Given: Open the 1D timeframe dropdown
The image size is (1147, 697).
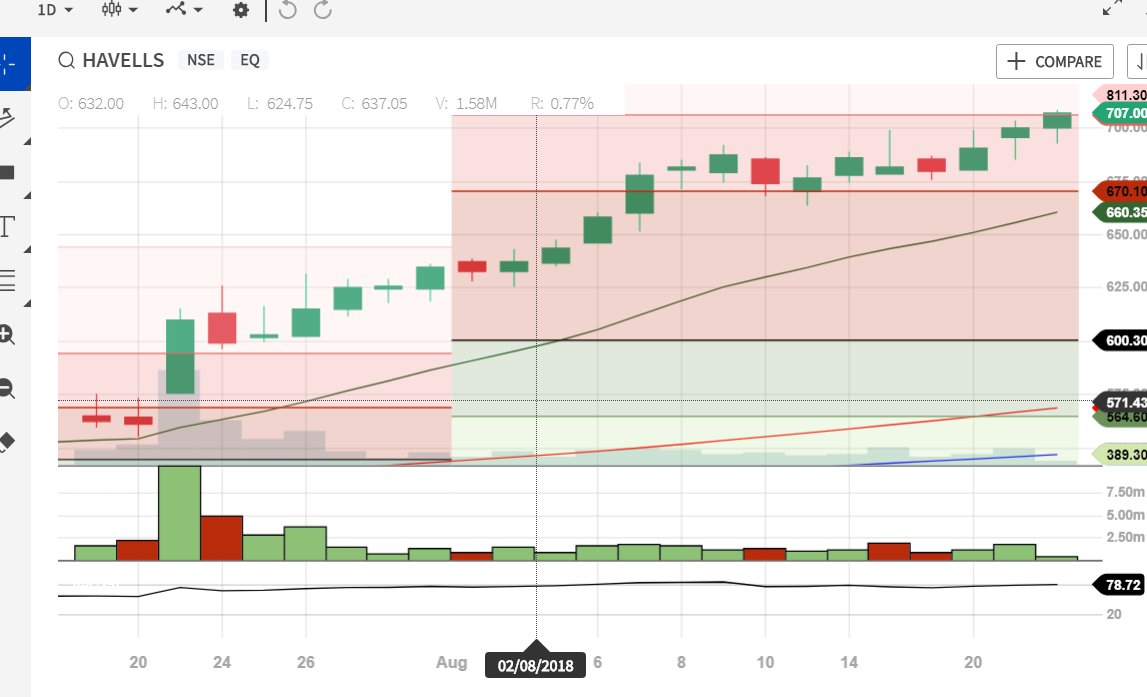Looking at the screenshot, I should (x=55, y=10).
